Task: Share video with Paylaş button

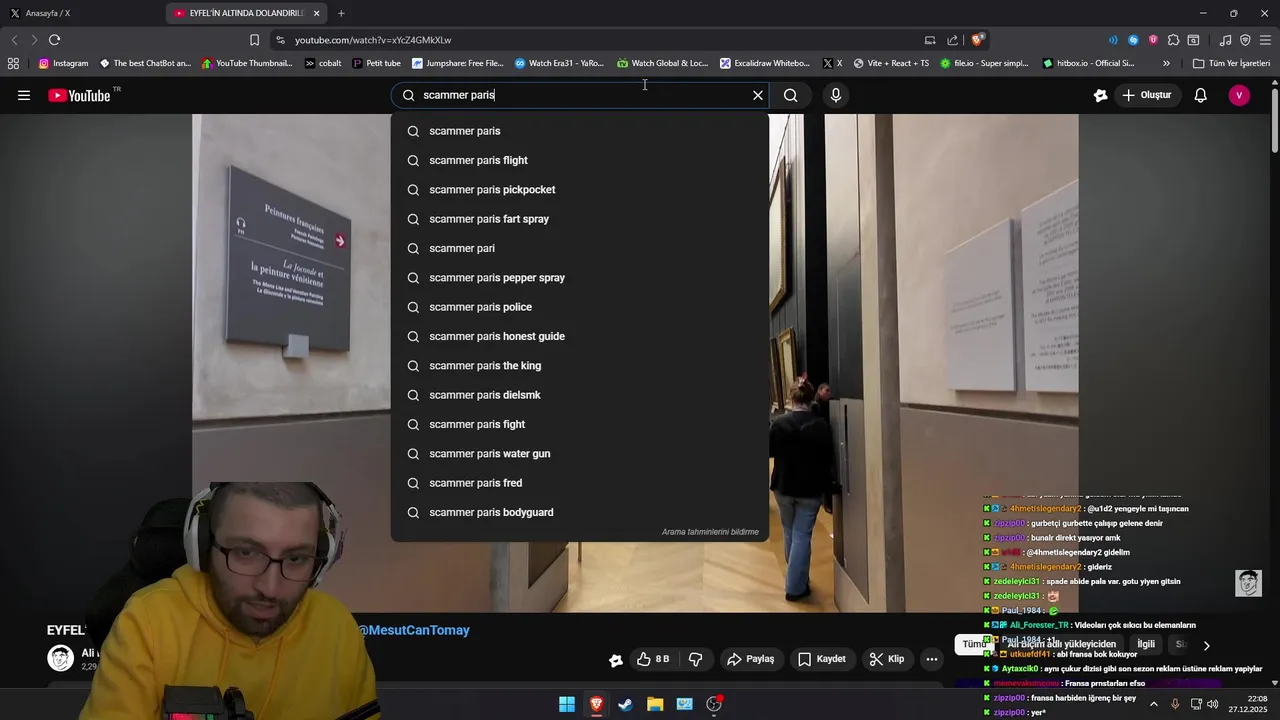Action: [750, 659]
